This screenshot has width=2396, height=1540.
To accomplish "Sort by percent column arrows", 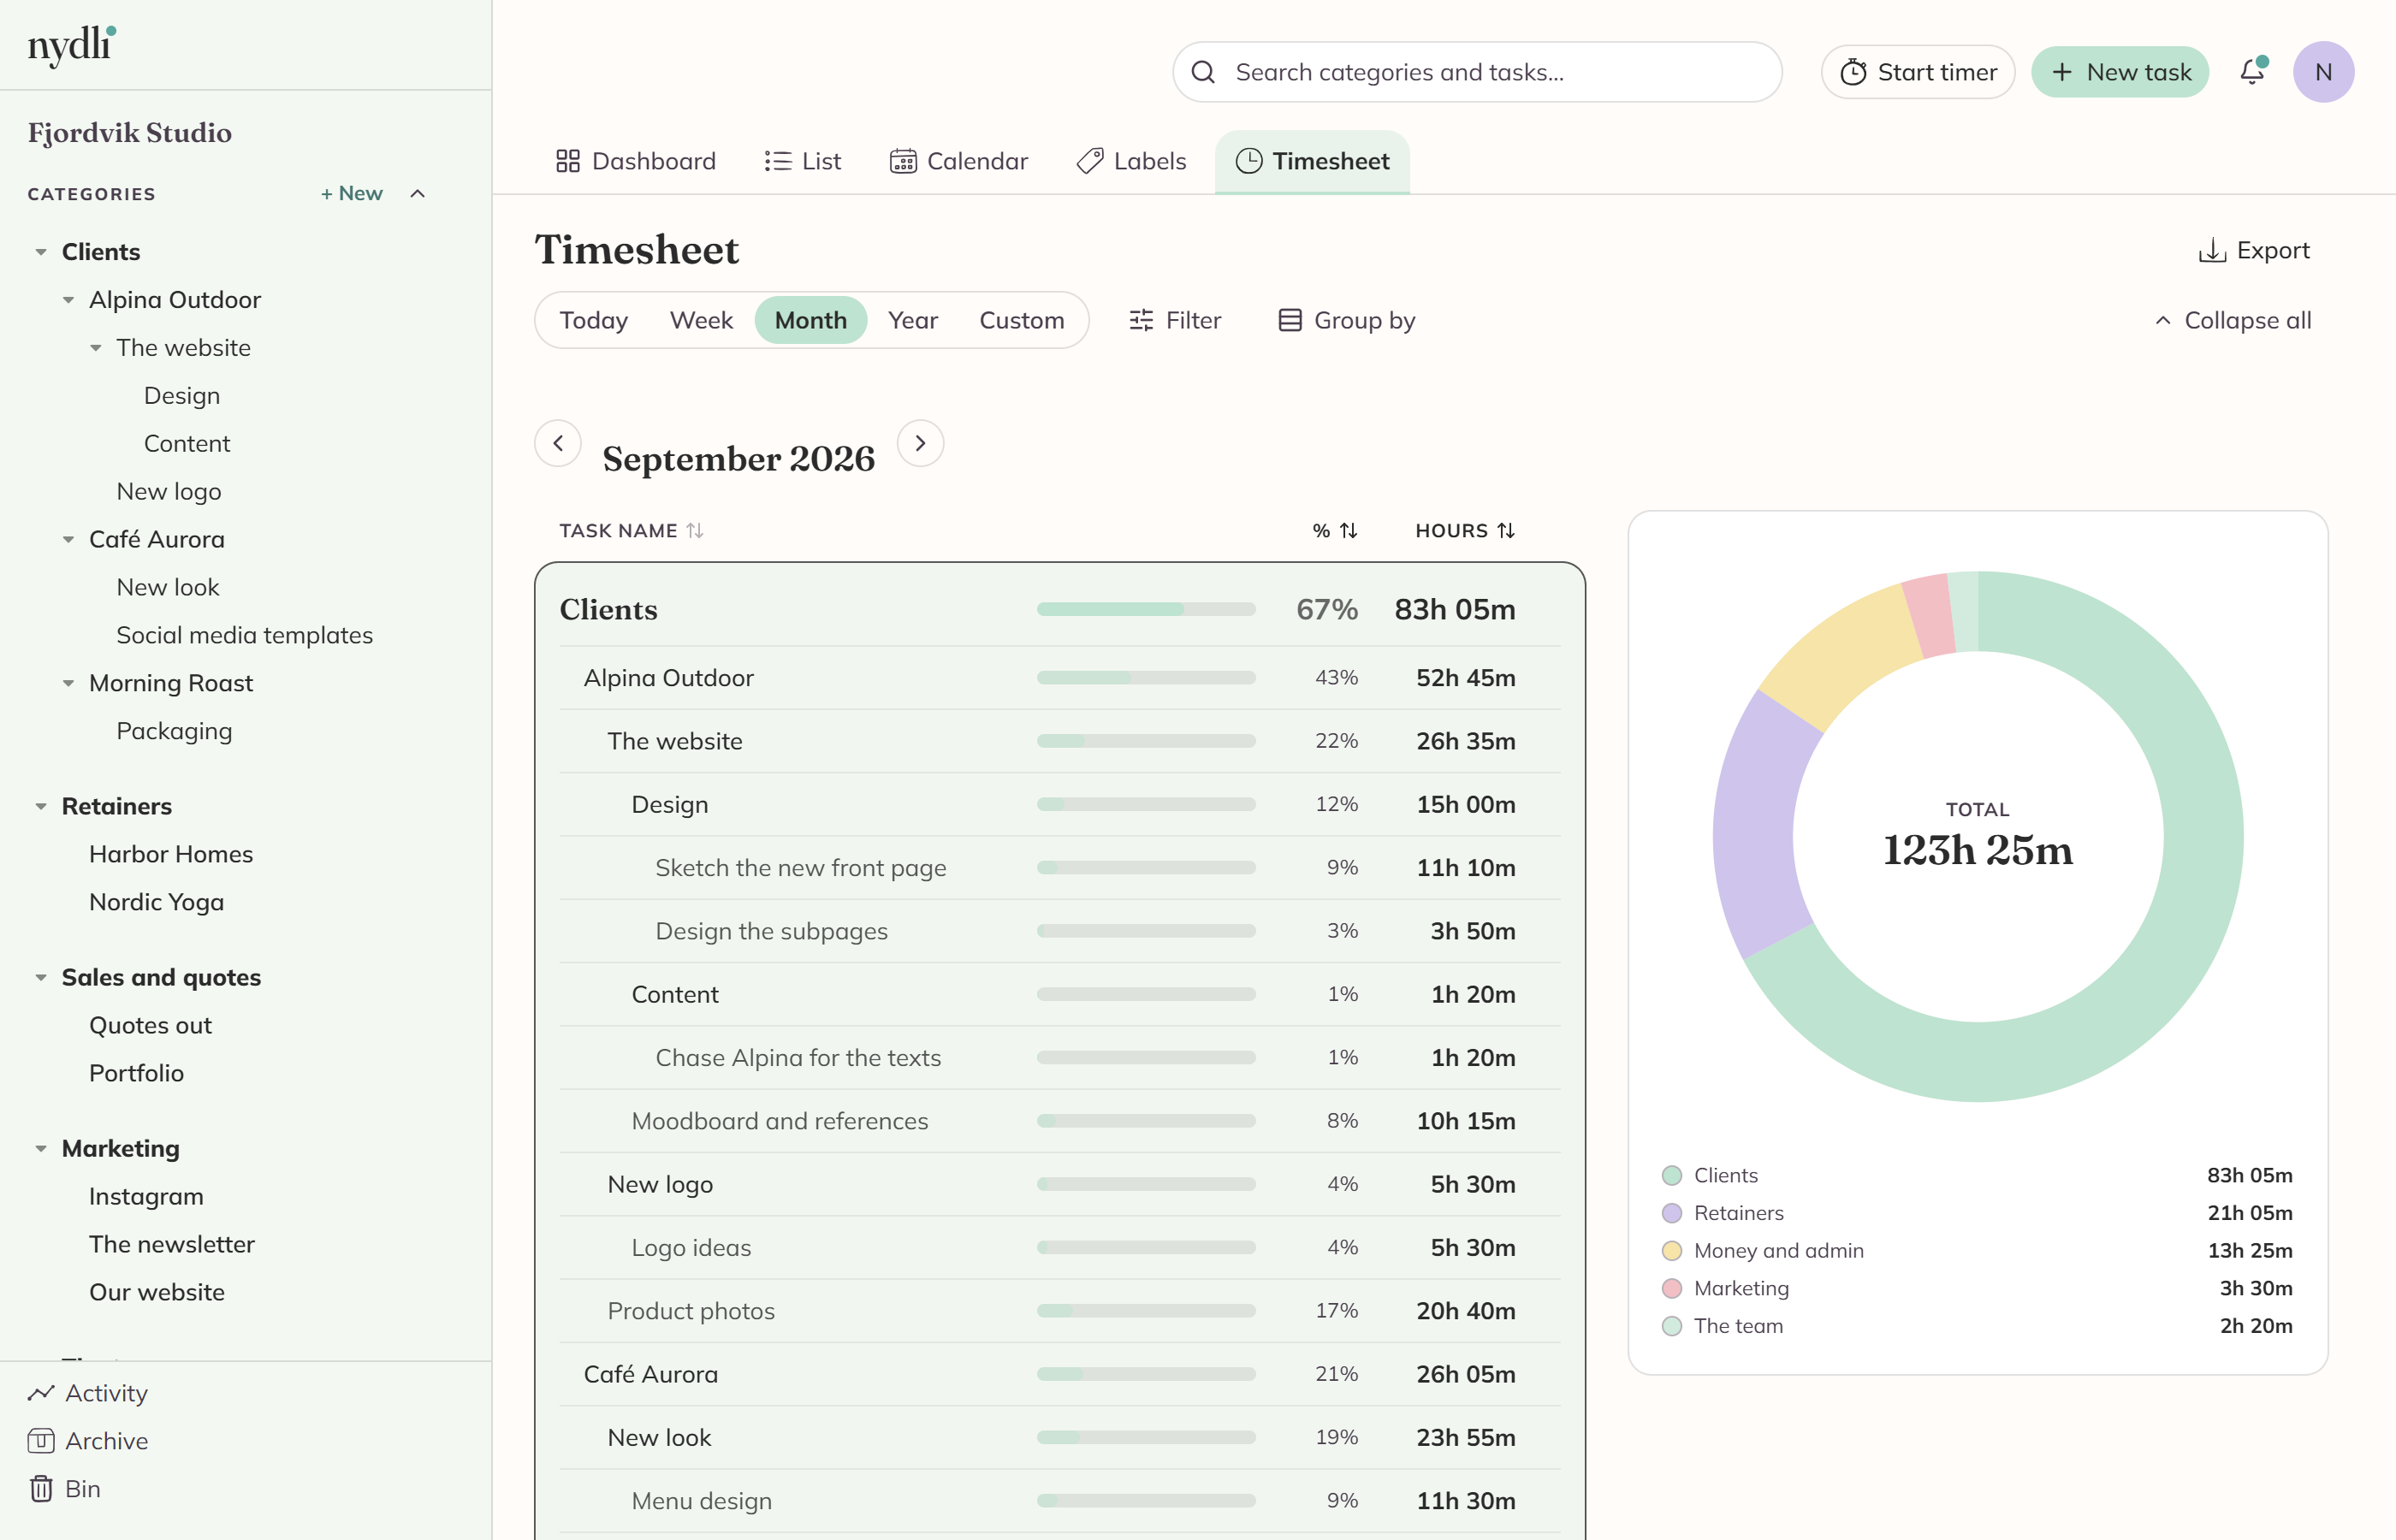I will (1349, 531).
